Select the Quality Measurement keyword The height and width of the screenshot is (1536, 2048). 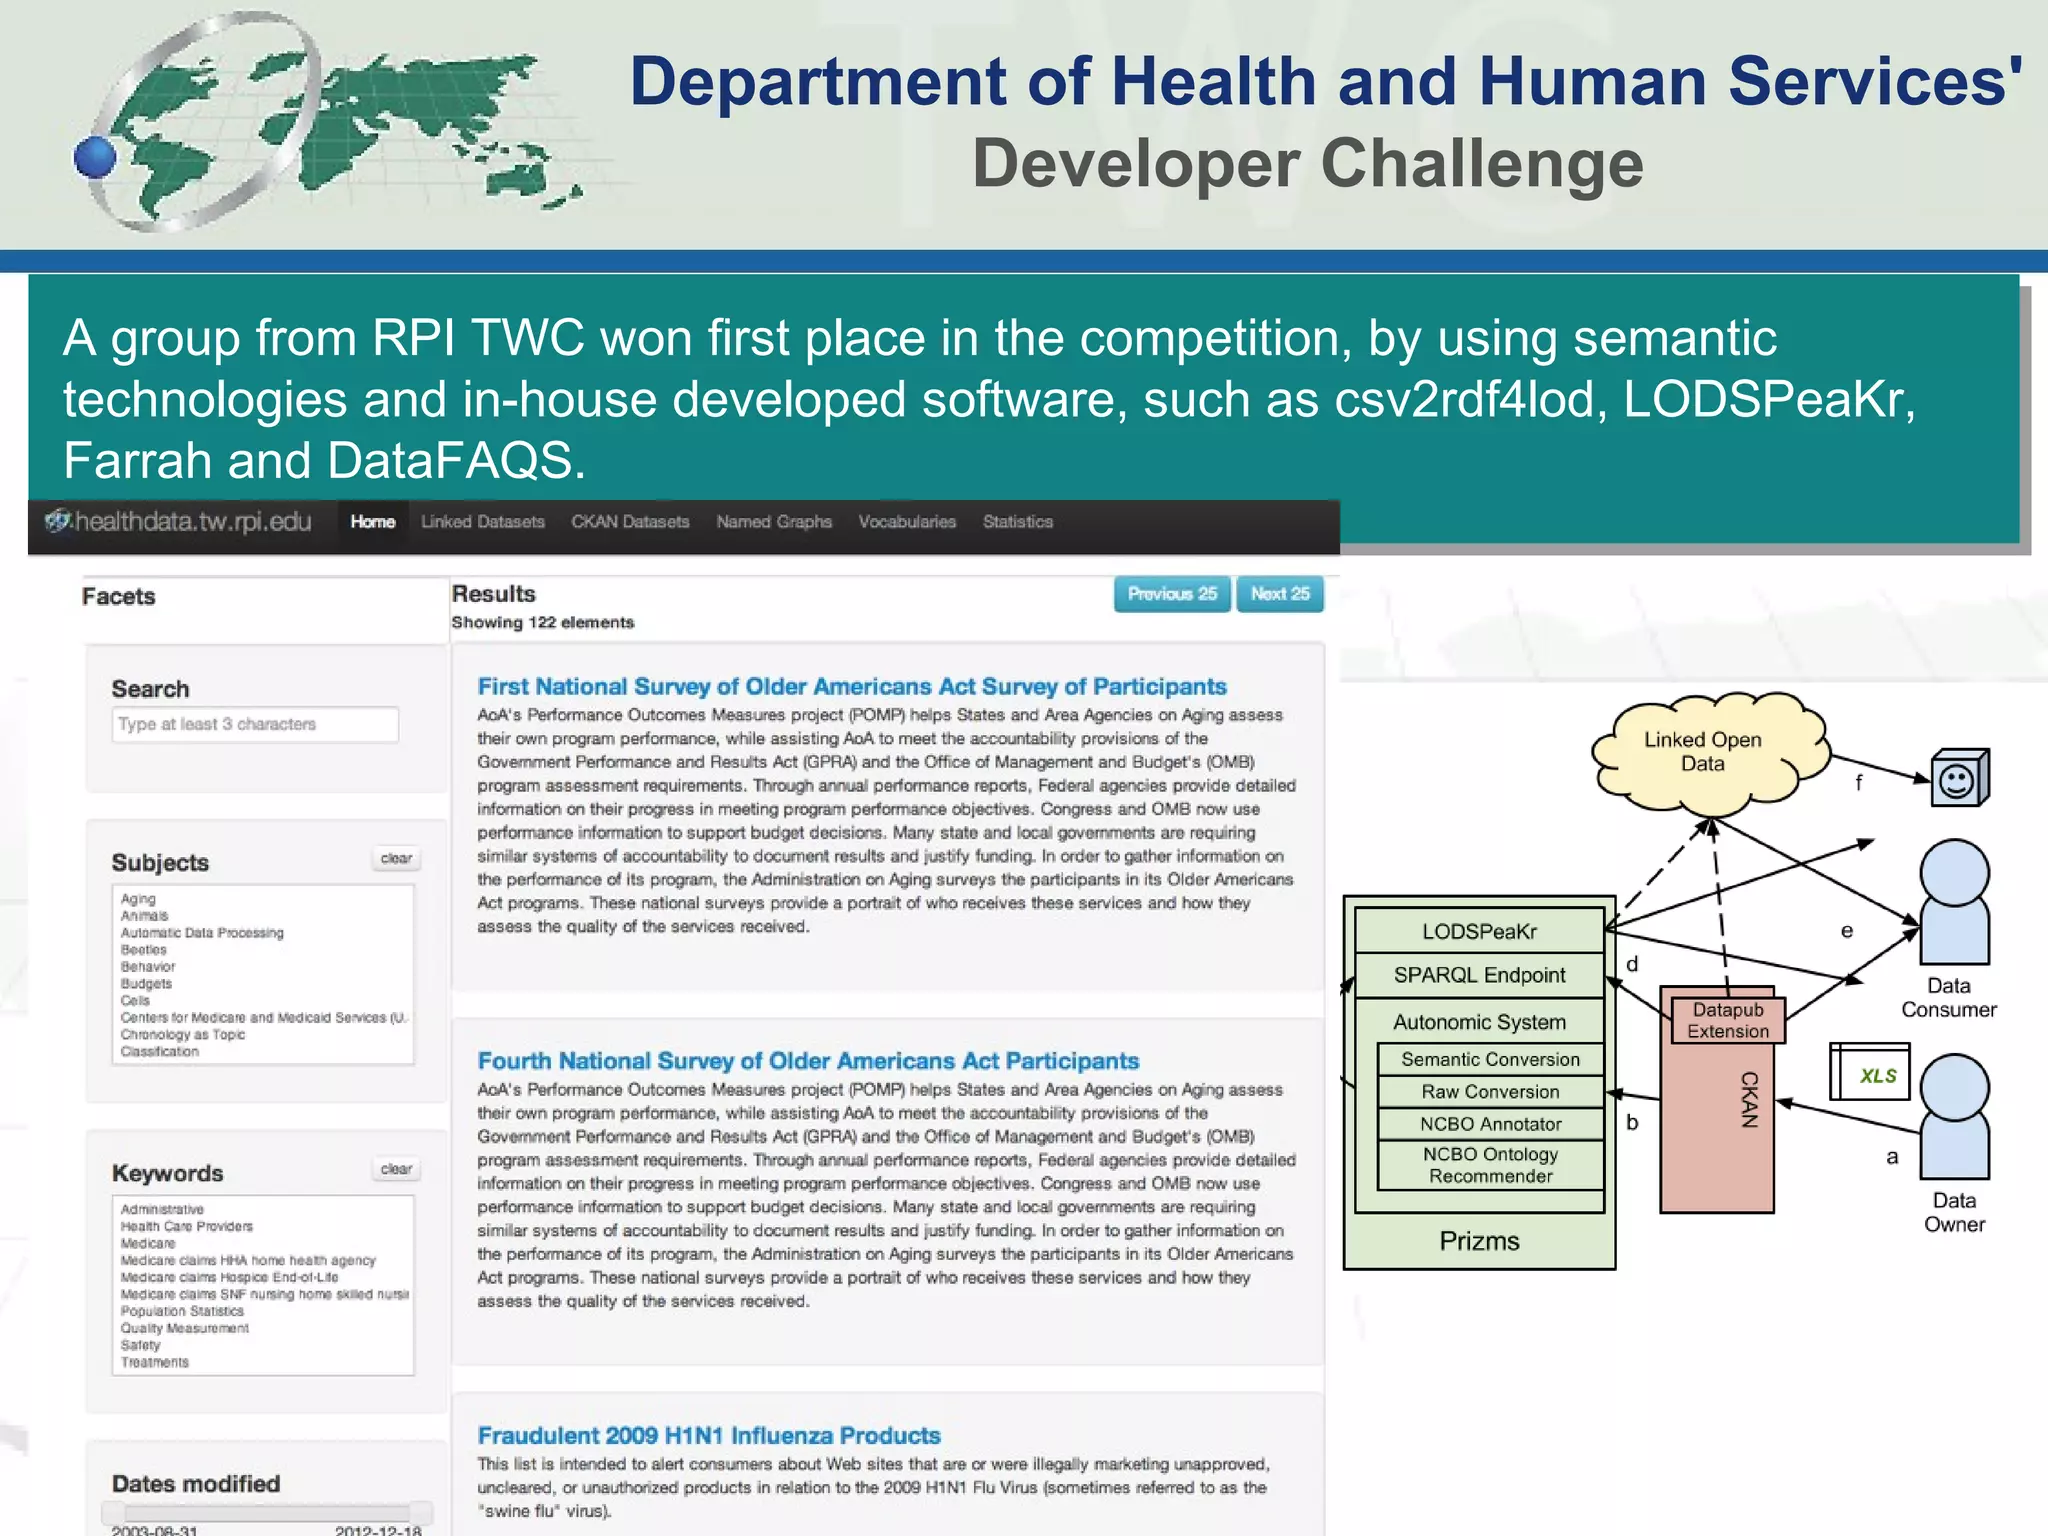pos(185,1329)
